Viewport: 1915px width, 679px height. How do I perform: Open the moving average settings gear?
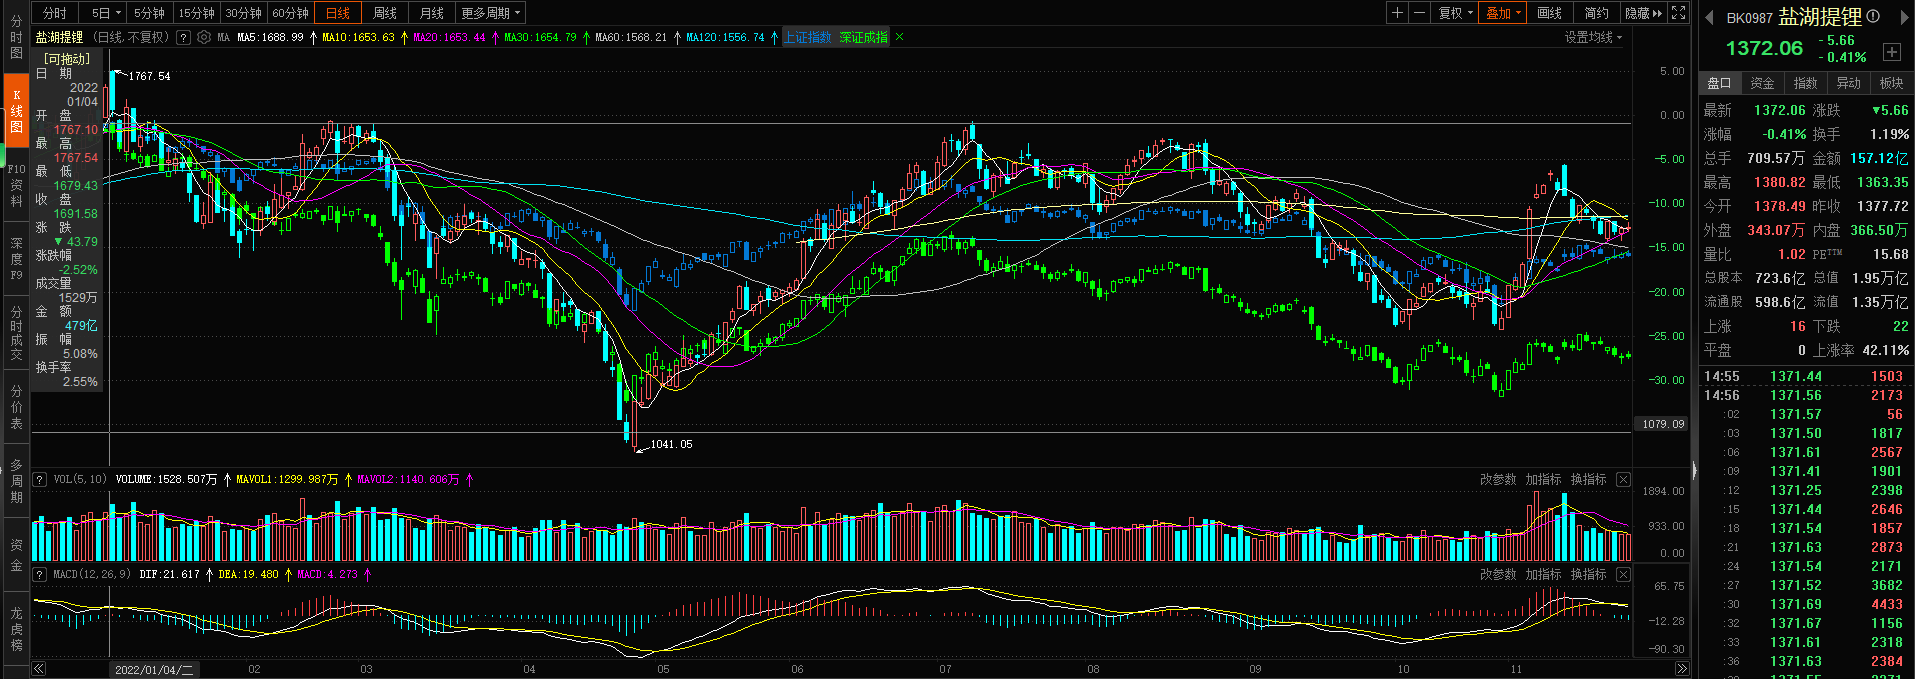pyautogui.click(x=204, y=37)
